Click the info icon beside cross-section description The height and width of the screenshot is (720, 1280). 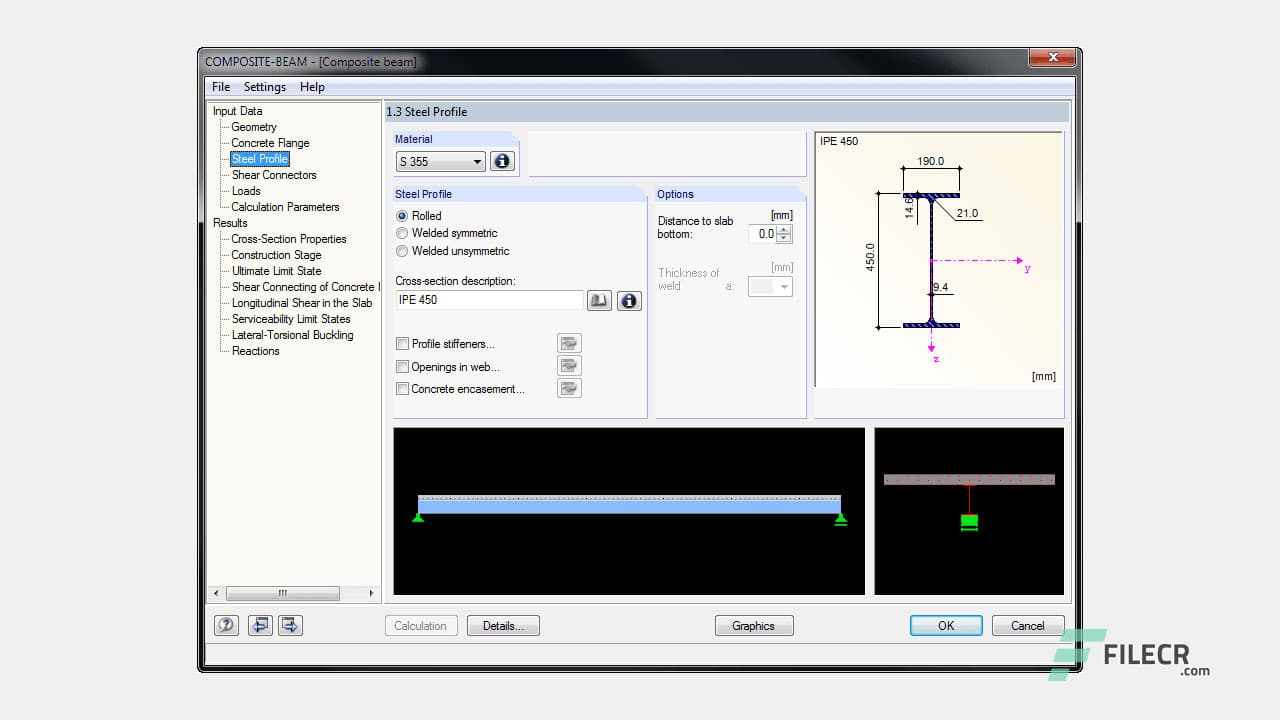point(629,300)
